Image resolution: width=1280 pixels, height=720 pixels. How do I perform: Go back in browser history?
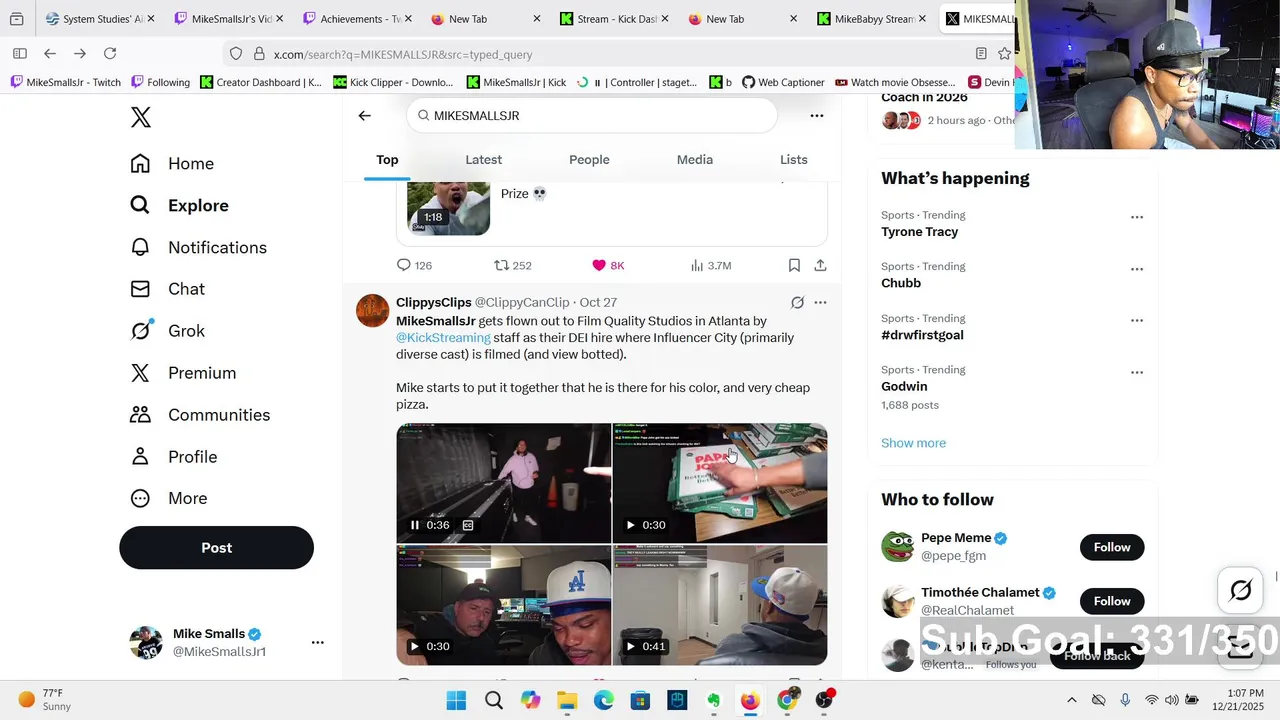click(50, 53)
